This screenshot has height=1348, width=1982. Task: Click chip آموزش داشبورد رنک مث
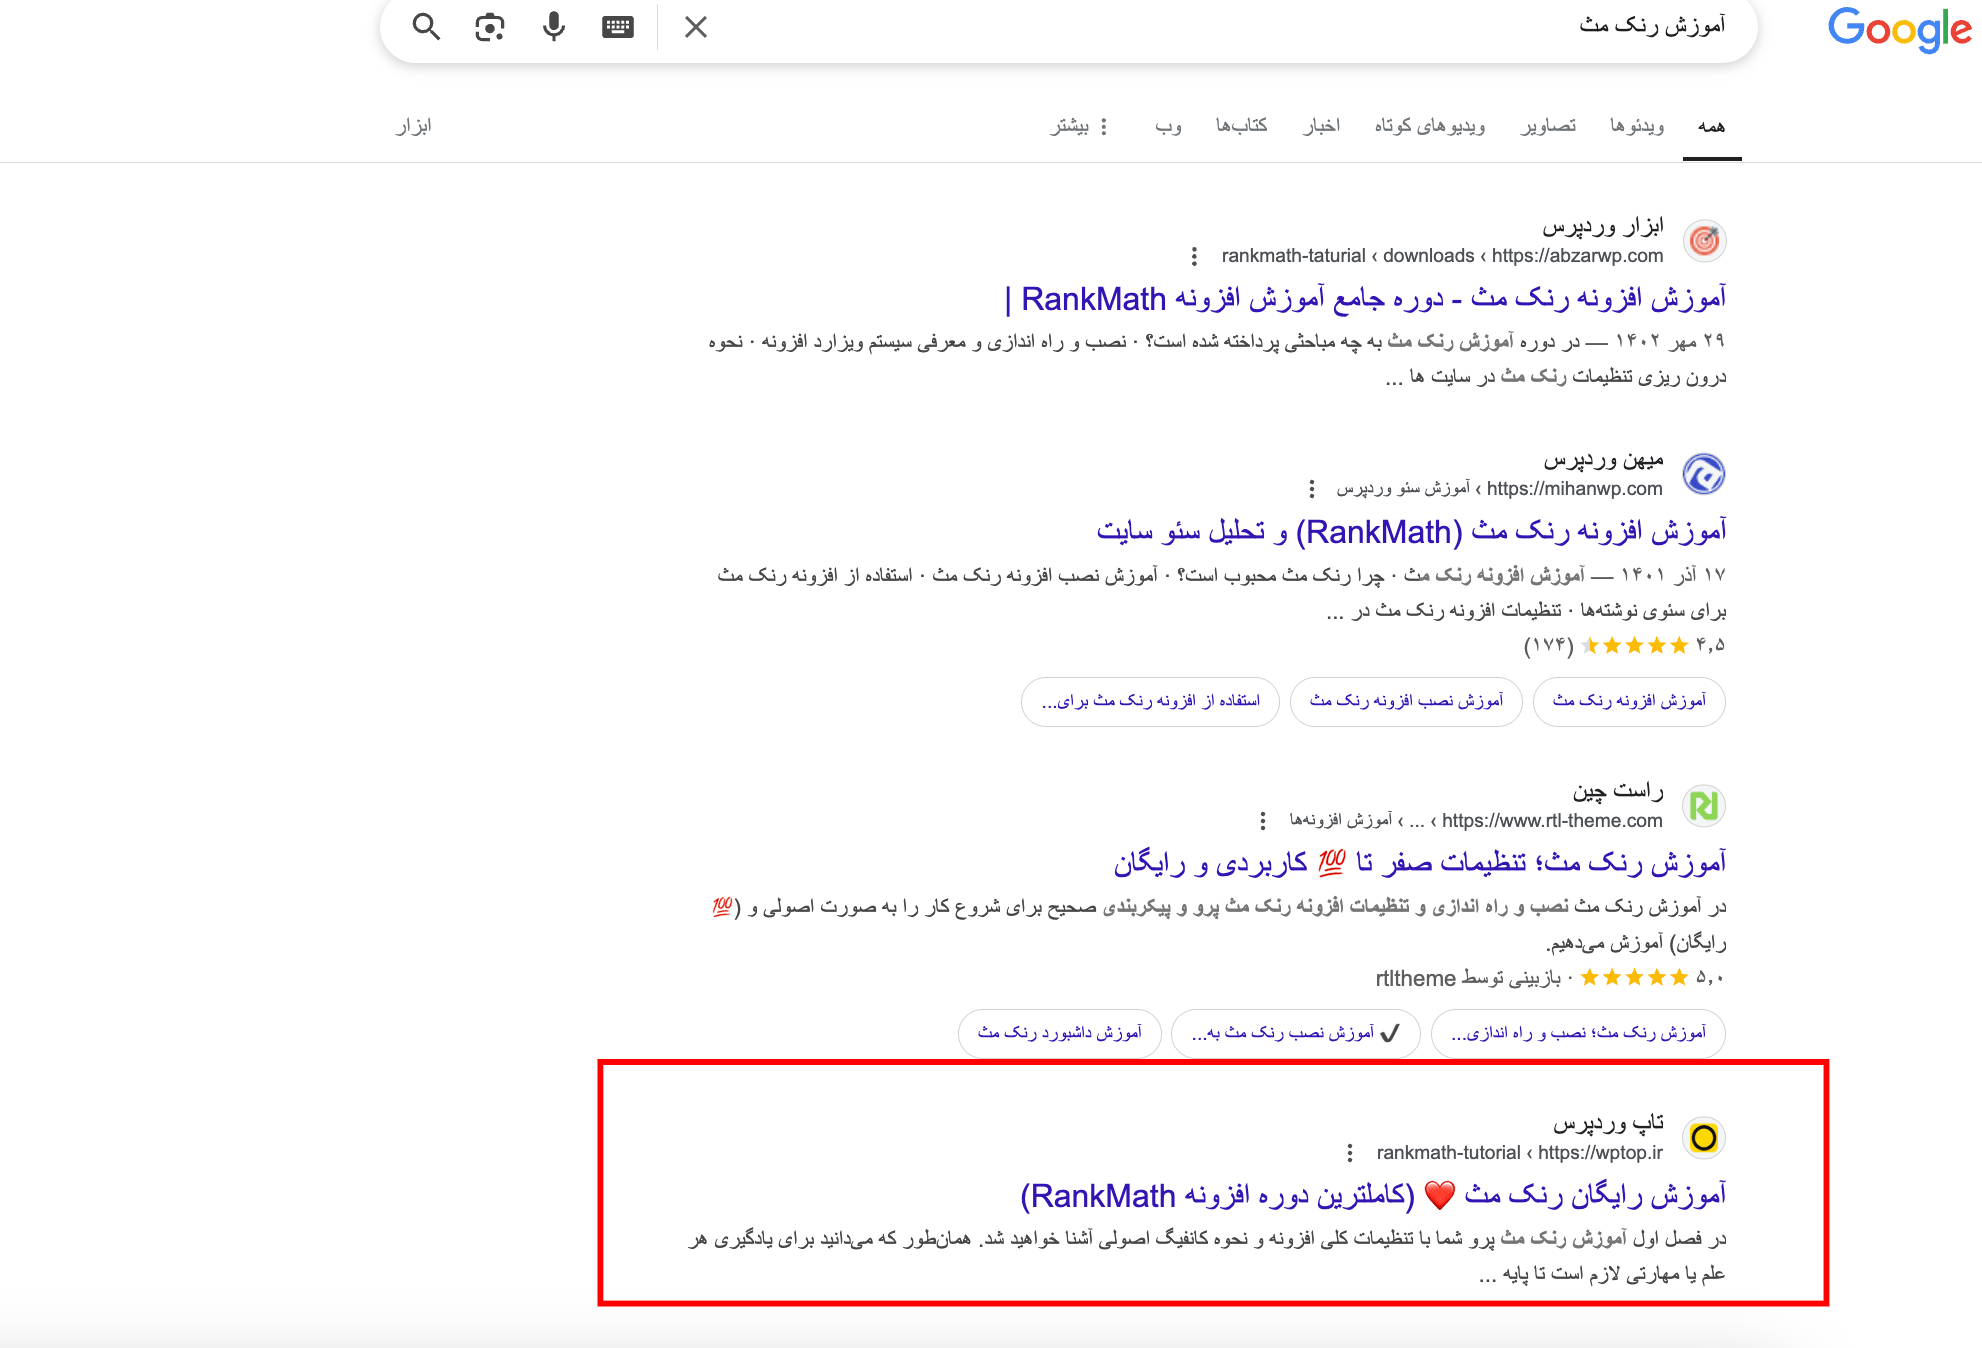[1059, 1033]
